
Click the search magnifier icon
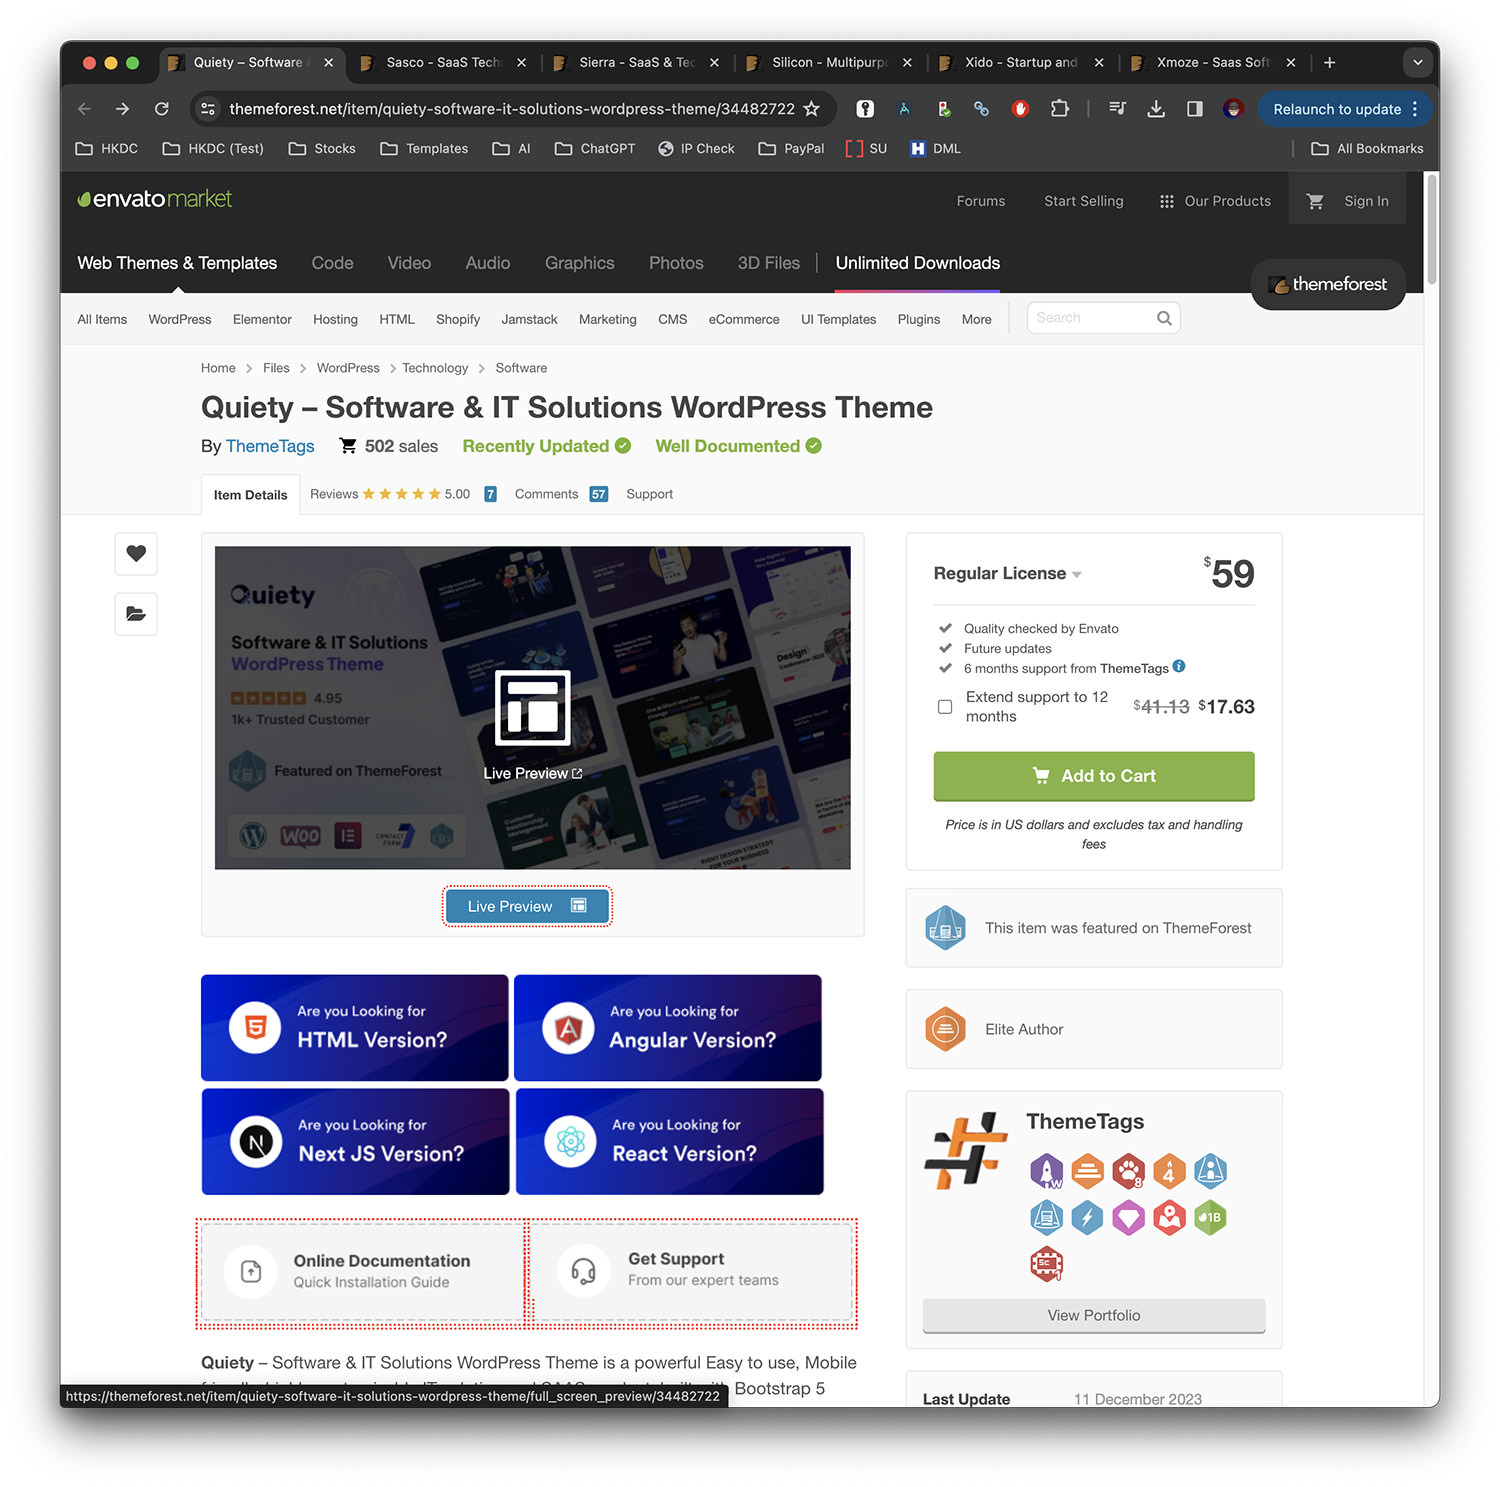1164,318
